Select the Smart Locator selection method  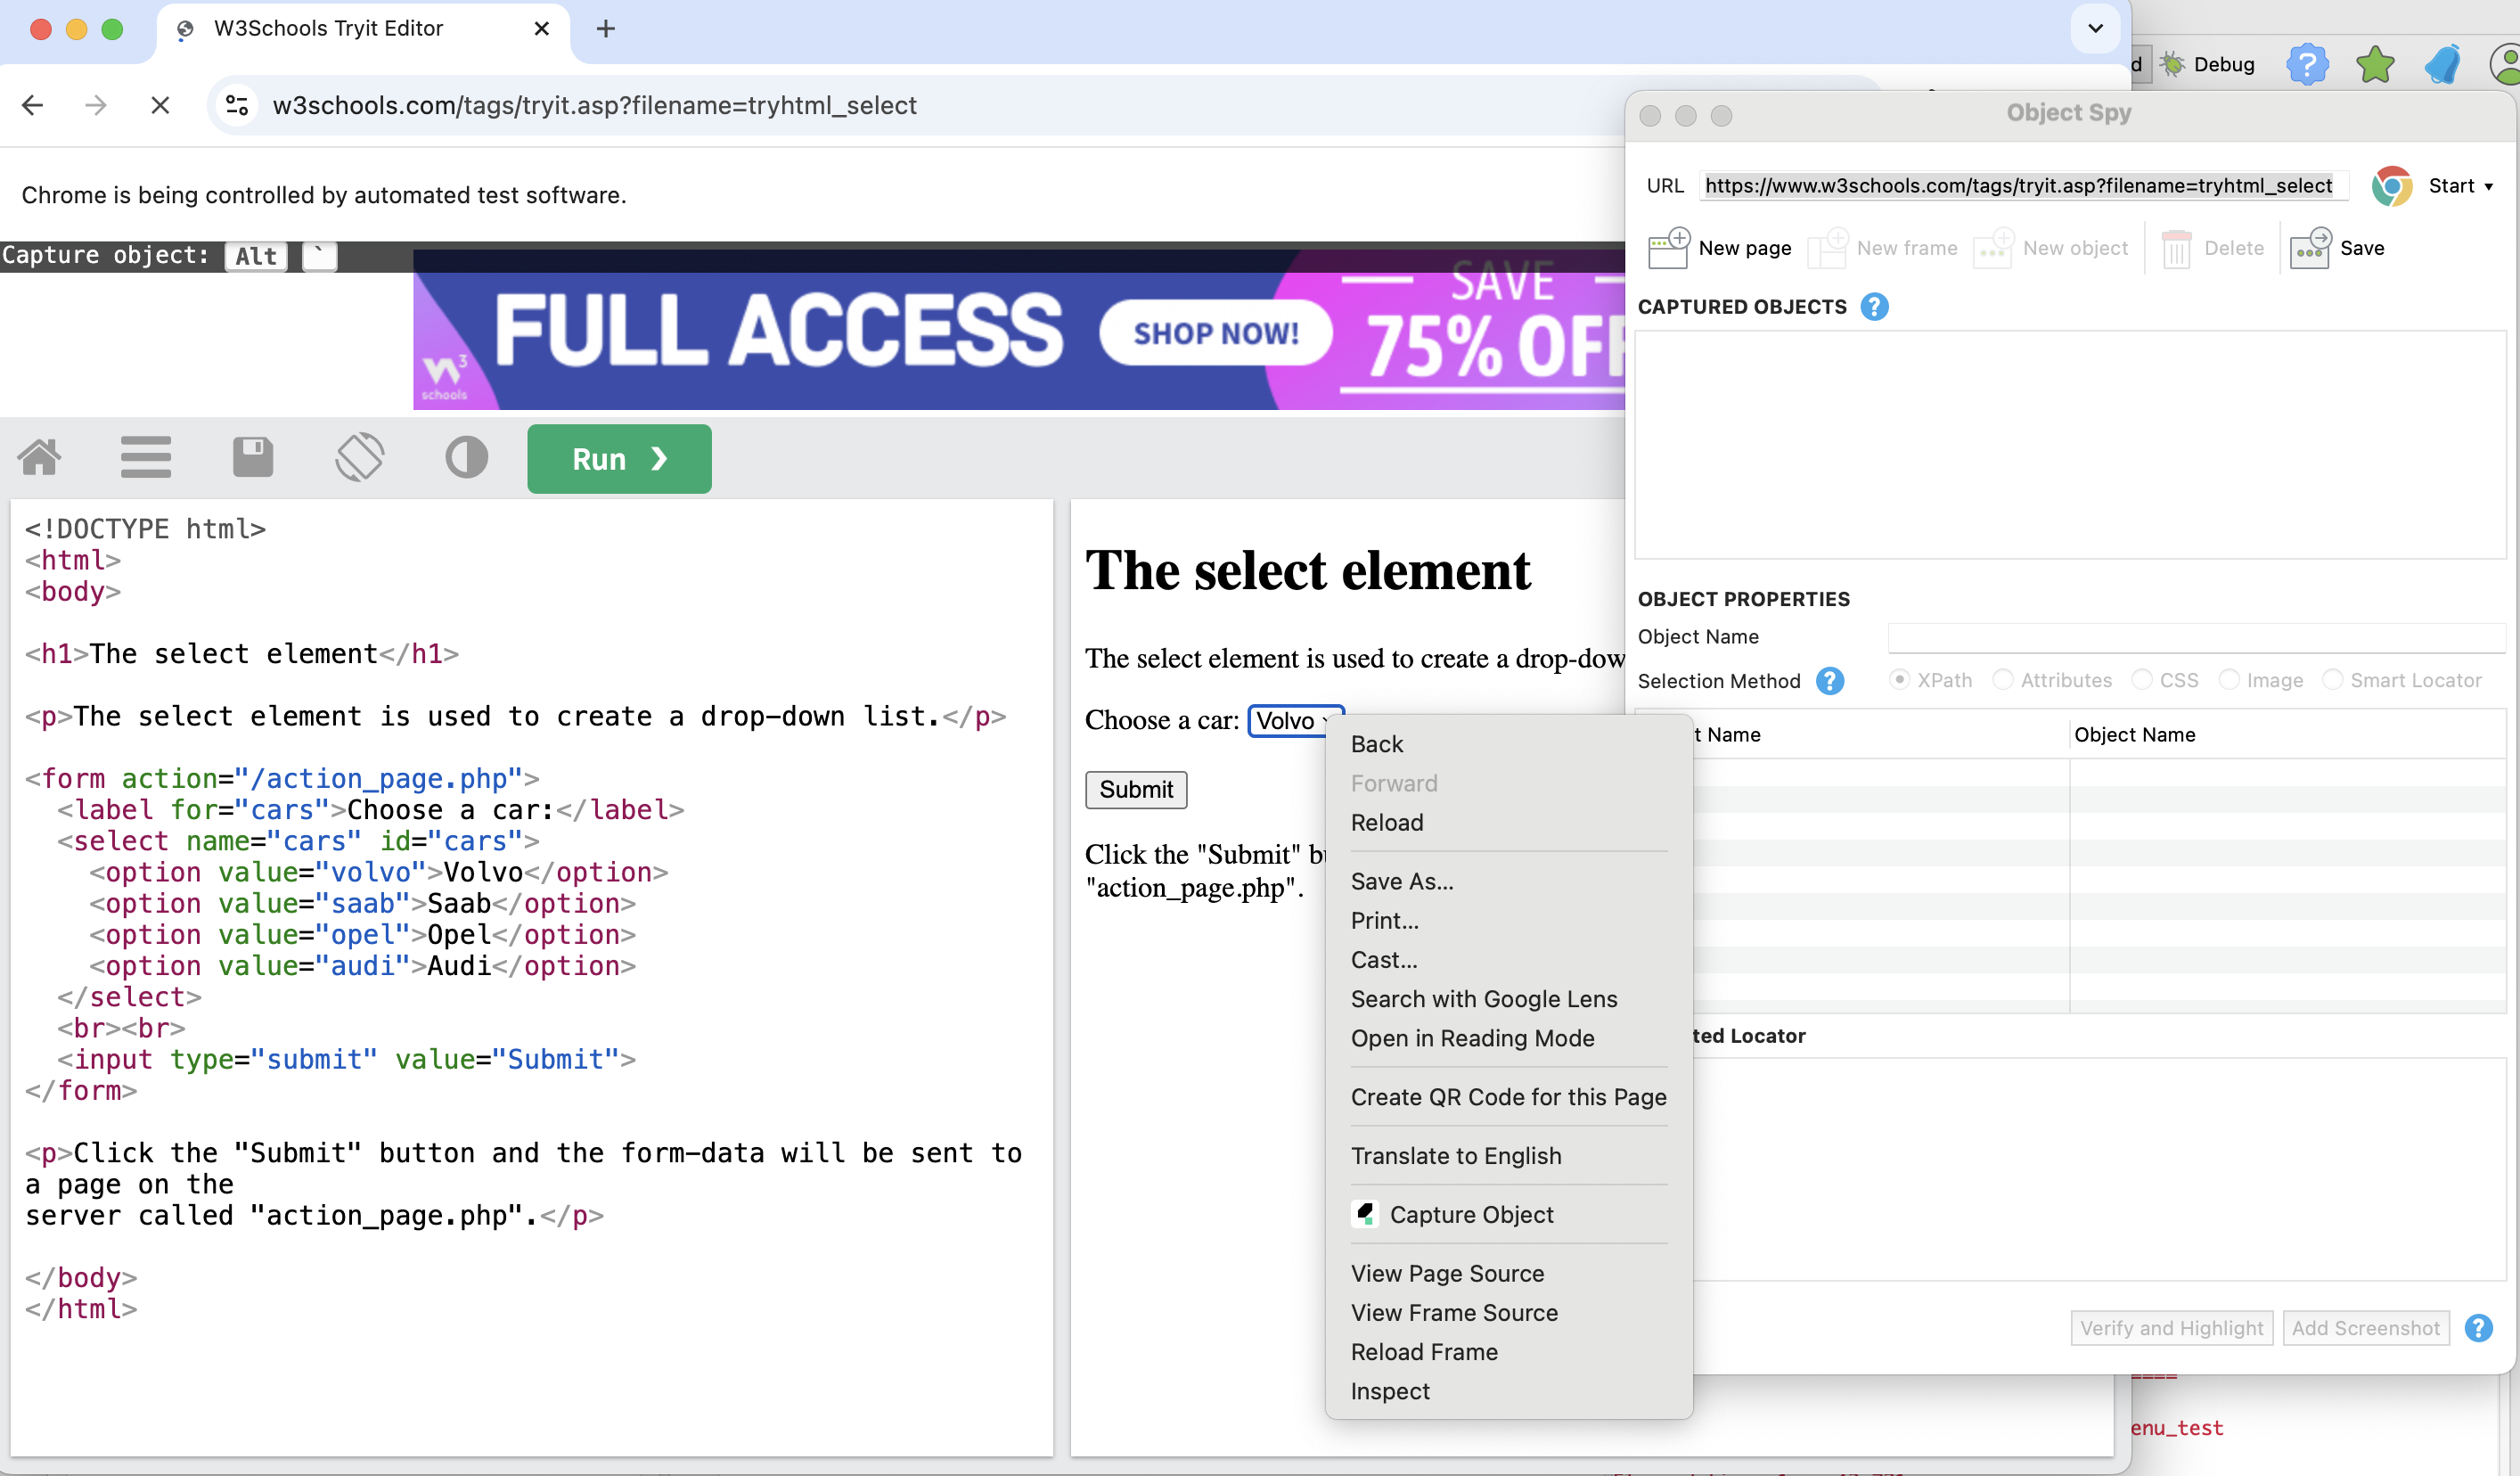(2334, 680)
